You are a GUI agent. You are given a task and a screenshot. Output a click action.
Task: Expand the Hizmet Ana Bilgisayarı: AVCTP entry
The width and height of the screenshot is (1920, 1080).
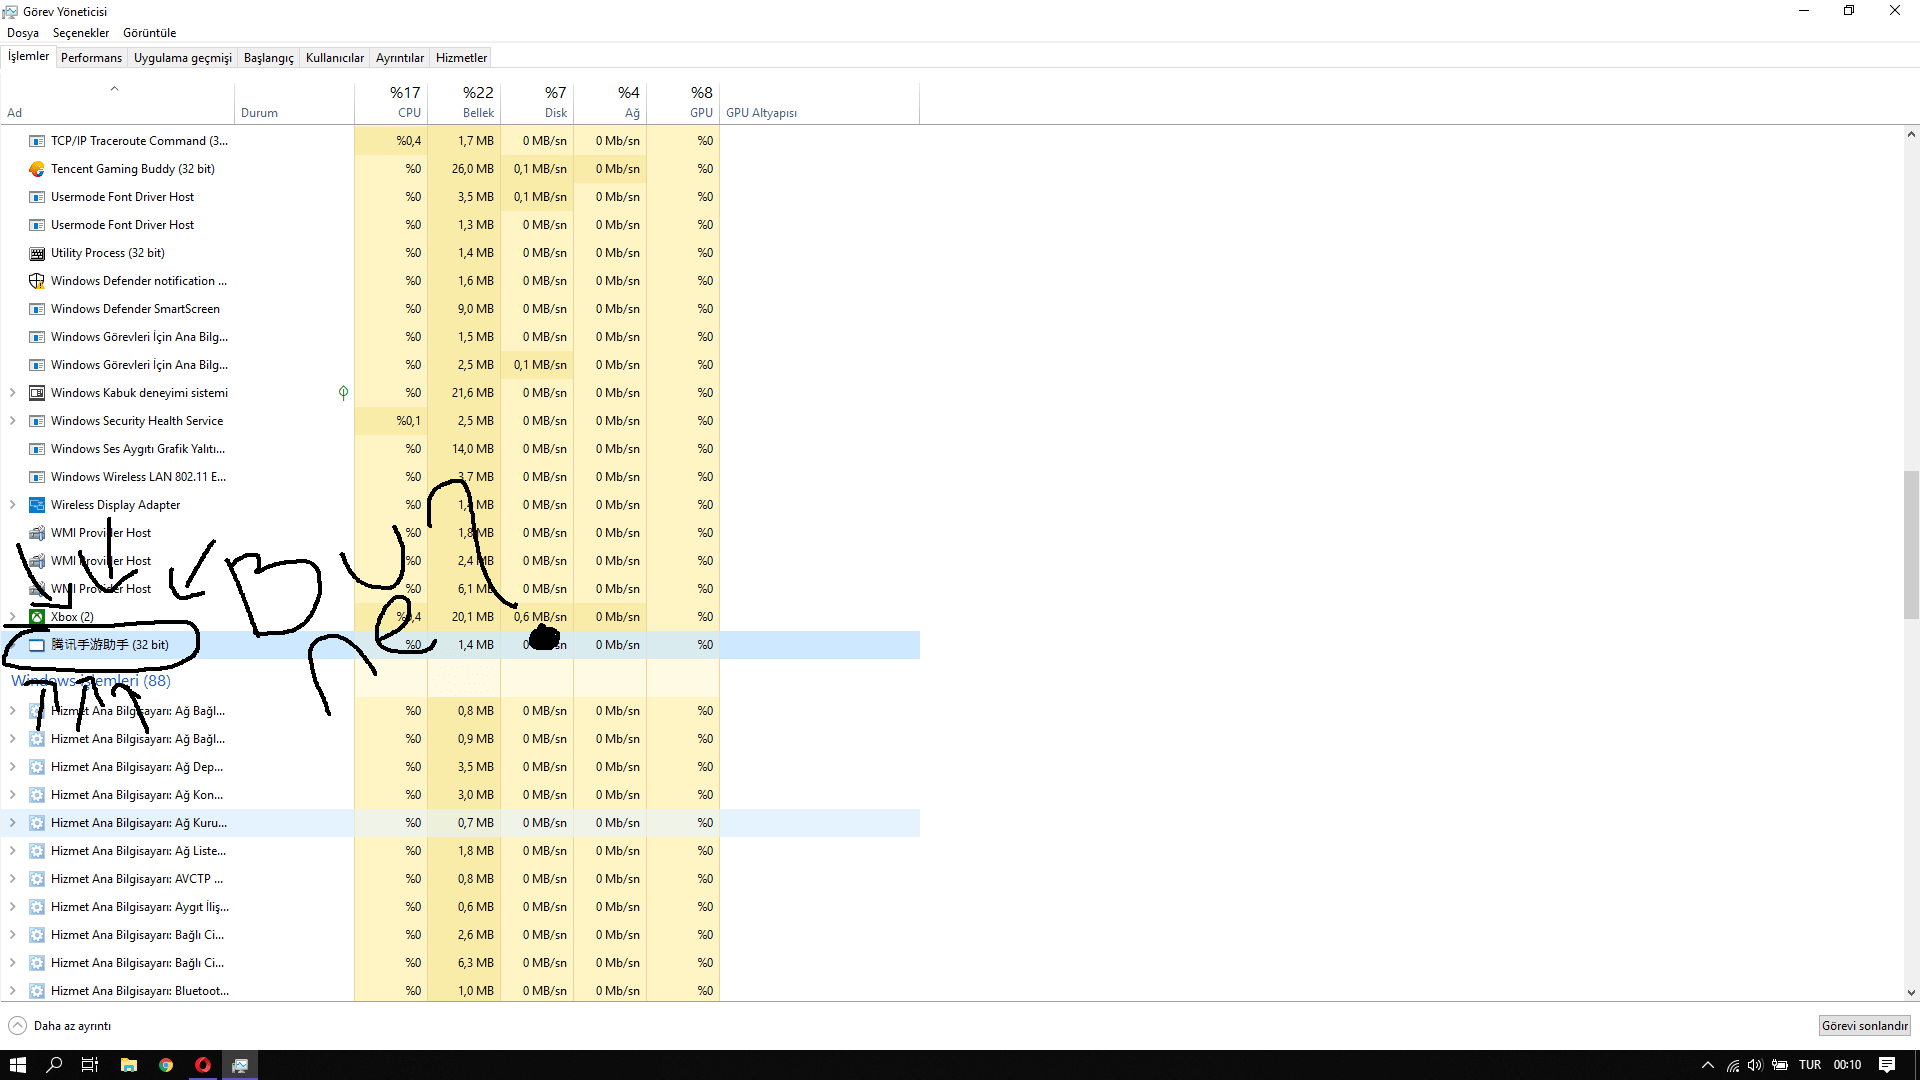point(12,879)
